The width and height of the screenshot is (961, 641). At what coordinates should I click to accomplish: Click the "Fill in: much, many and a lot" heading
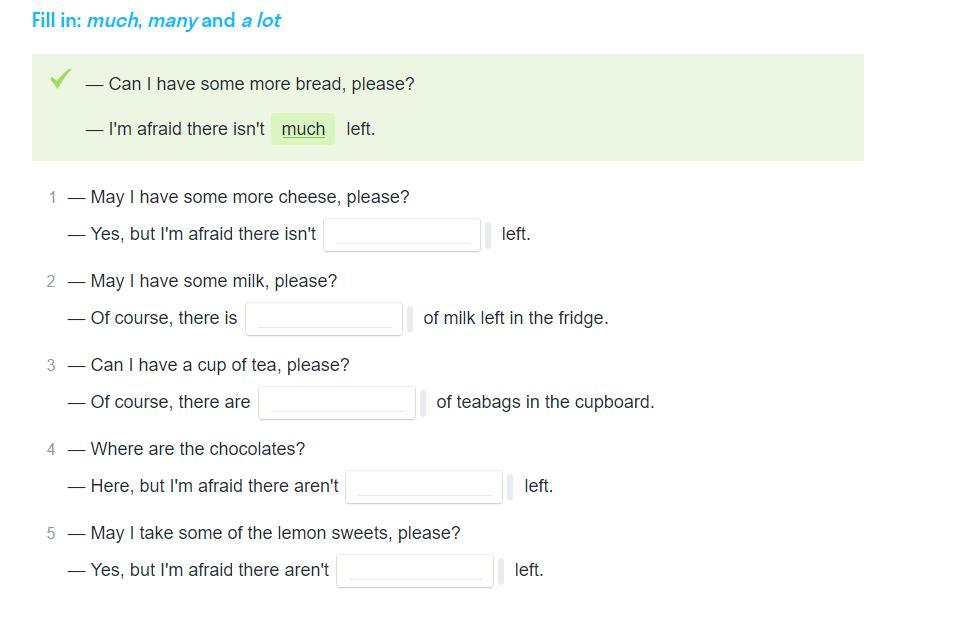(156, 20)
